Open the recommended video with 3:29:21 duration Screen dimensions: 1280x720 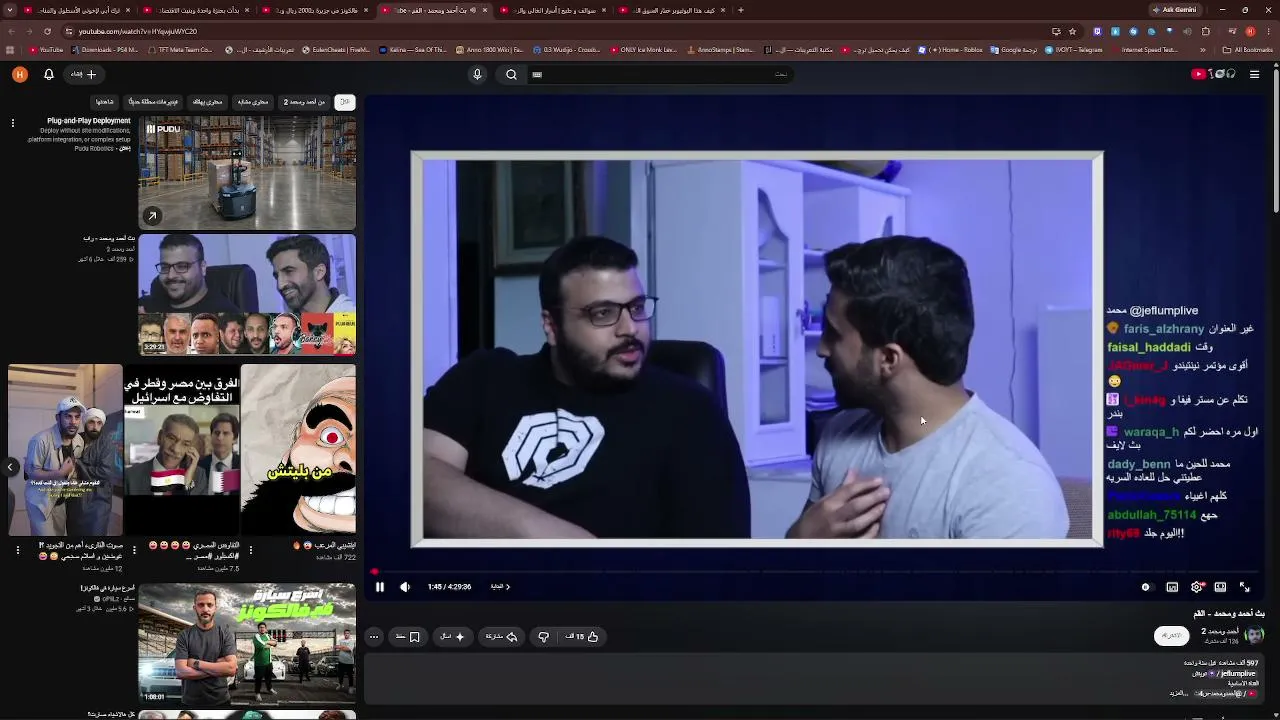(247, 295)
